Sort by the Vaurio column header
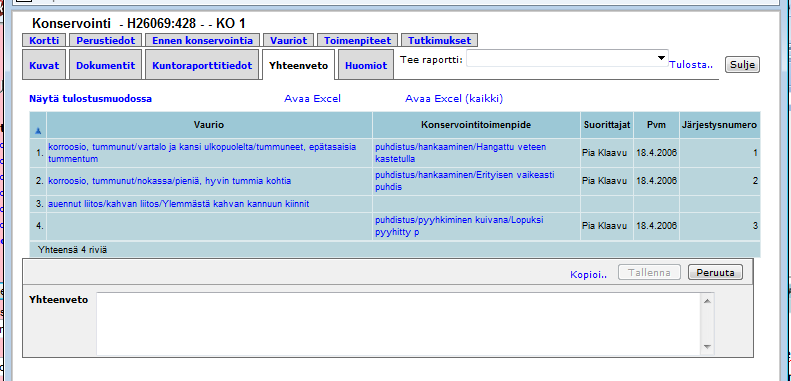791x381 pixels. (x=209, y=125)
